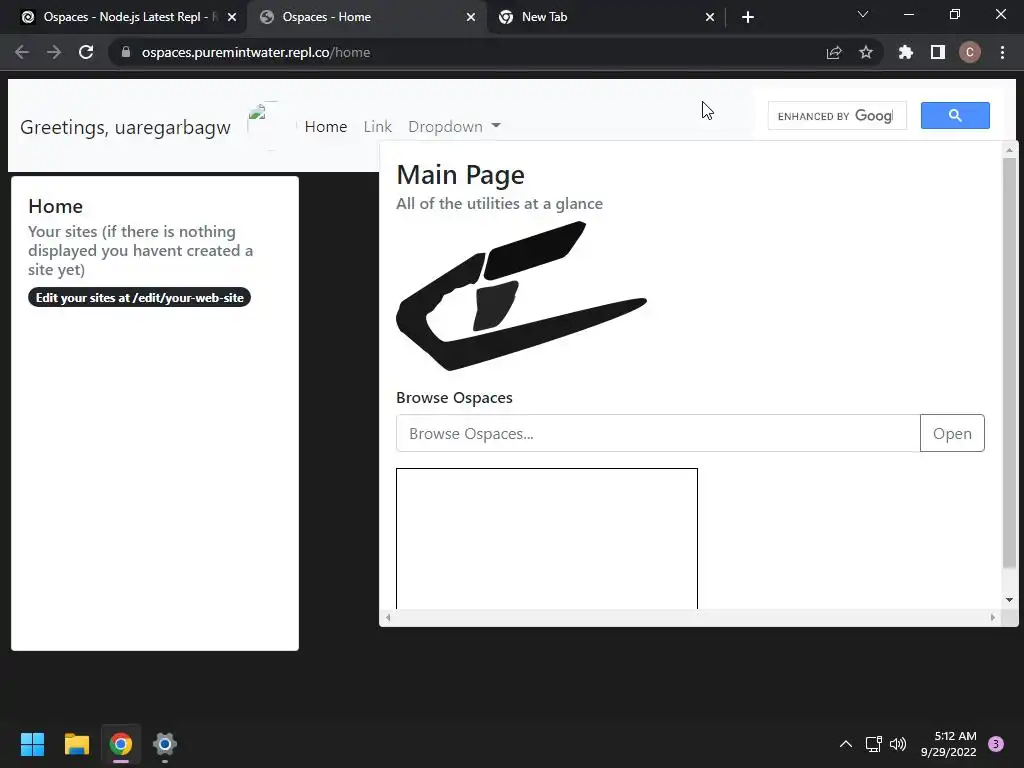Click 'All of the utilities at a glance' subtitle
The image size is (1024, 768).
coord(500,204)
